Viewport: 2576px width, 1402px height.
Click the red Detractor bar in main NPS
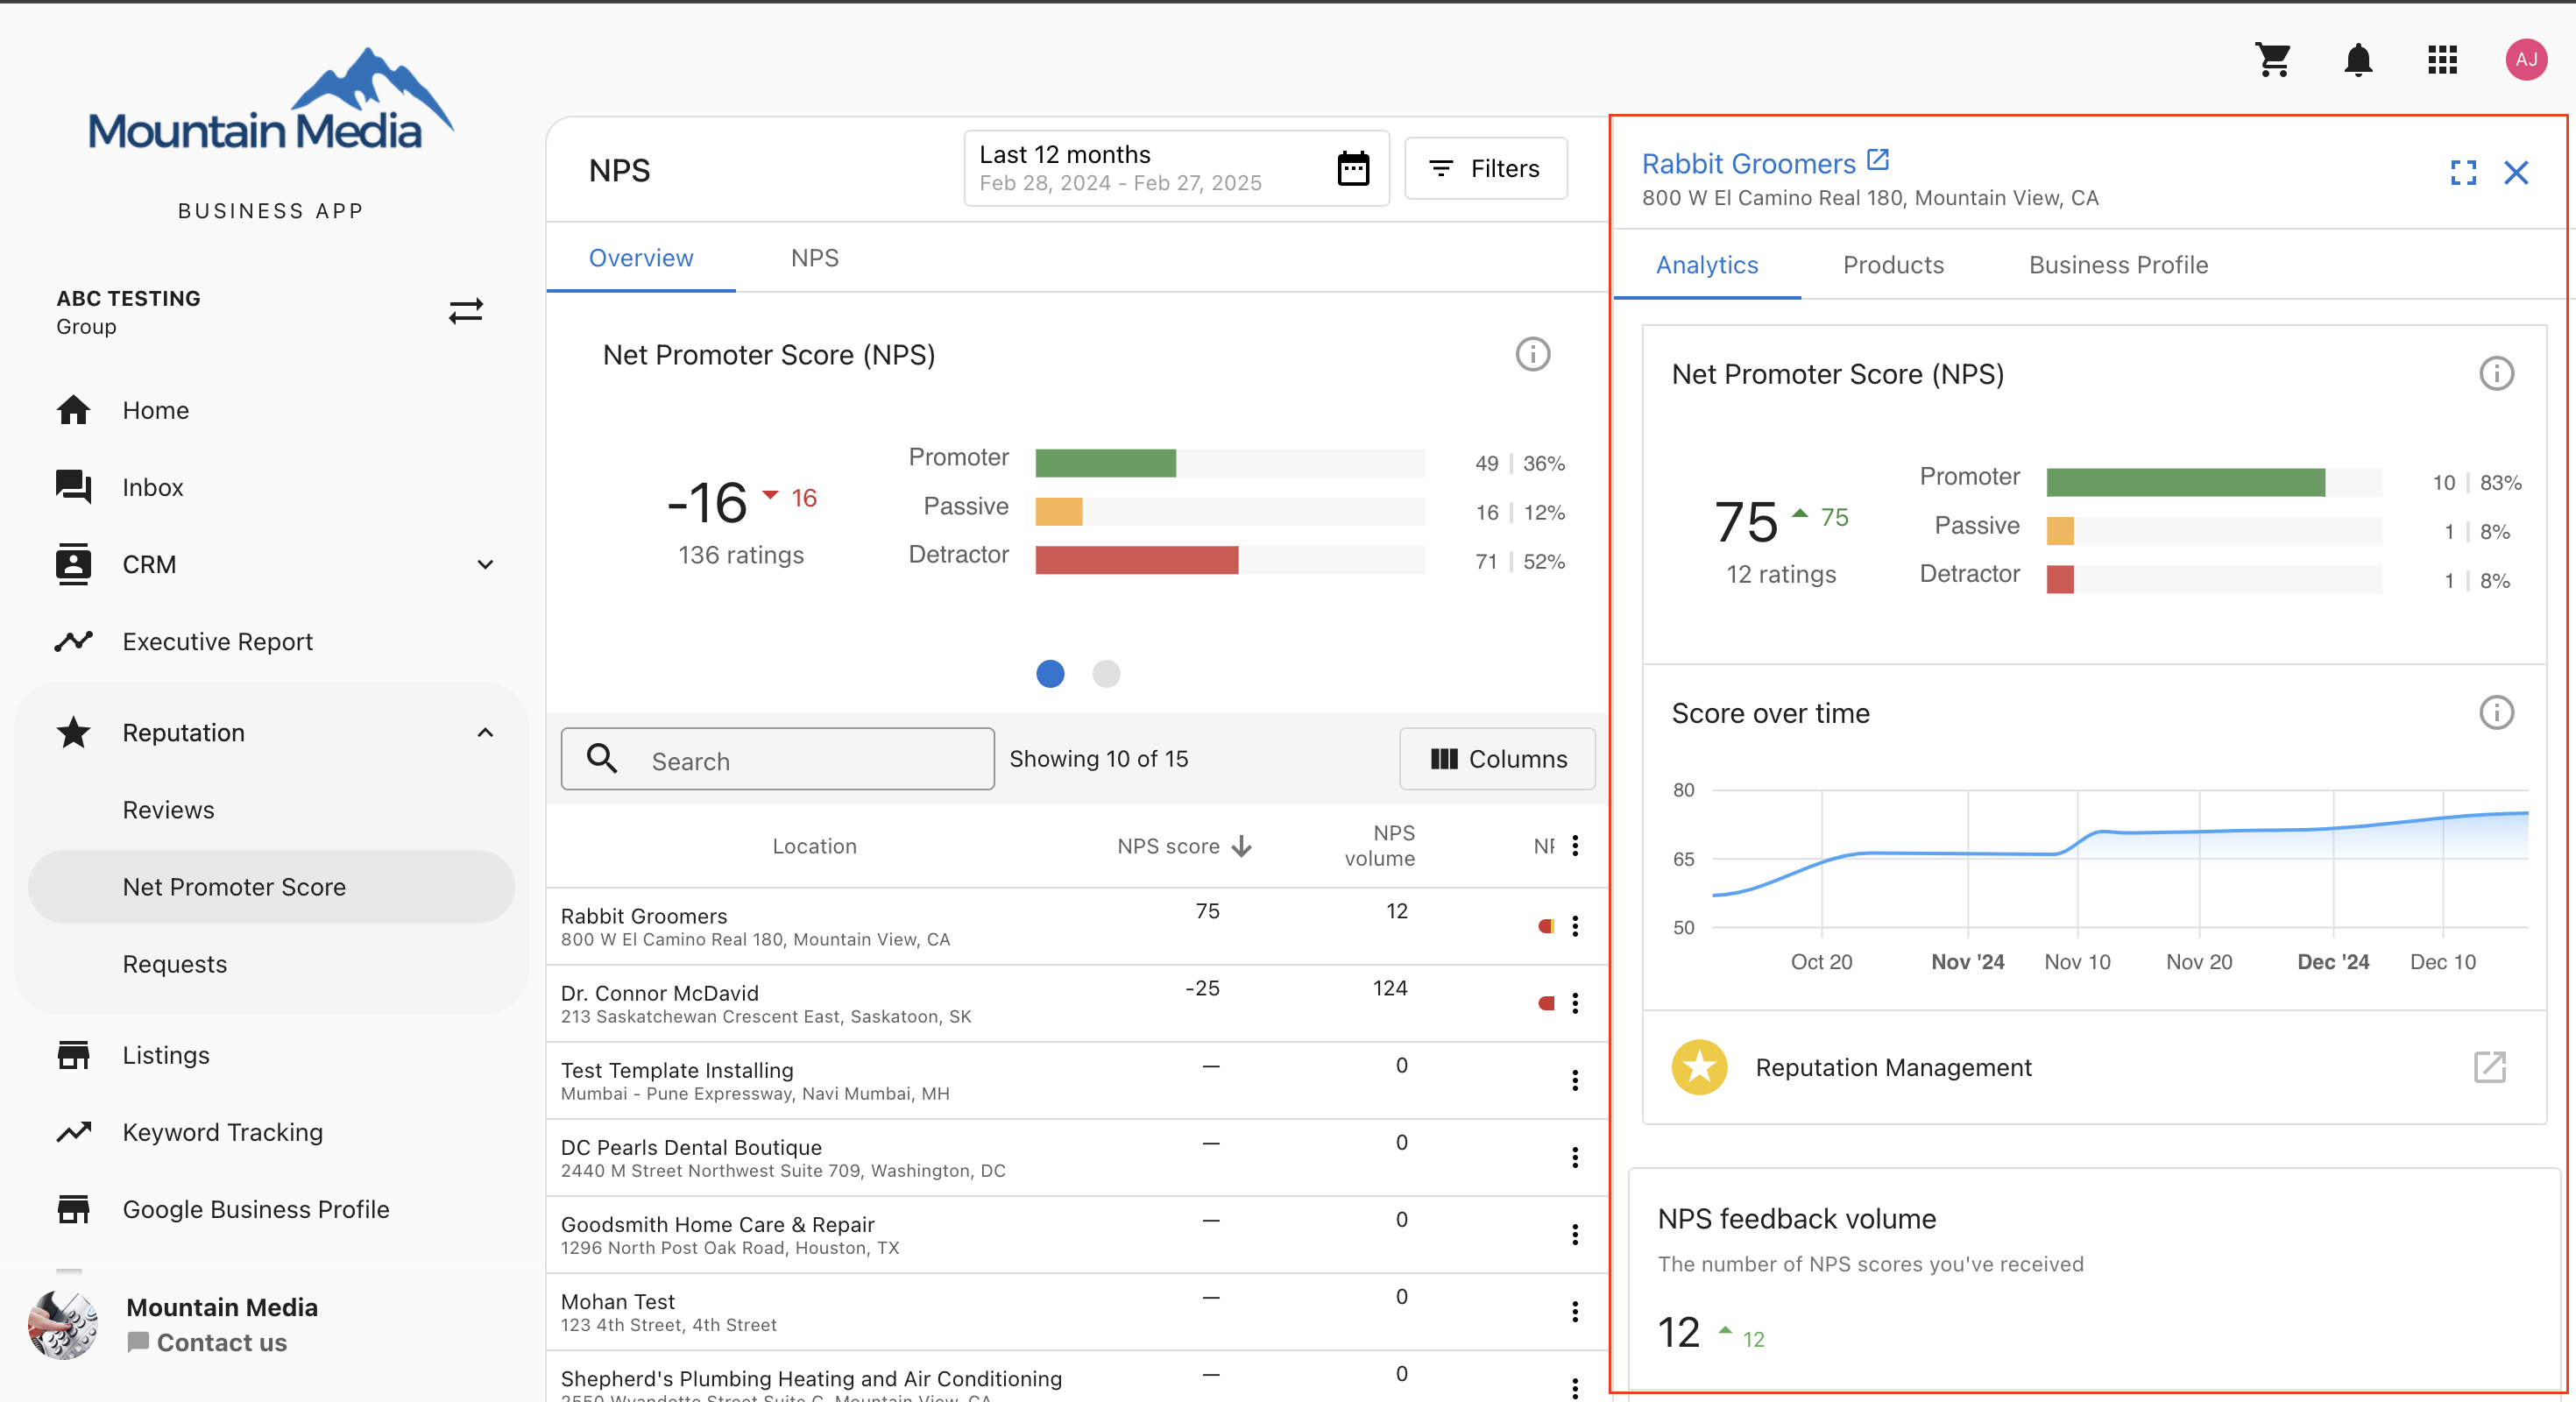[x=1136, y=561]
